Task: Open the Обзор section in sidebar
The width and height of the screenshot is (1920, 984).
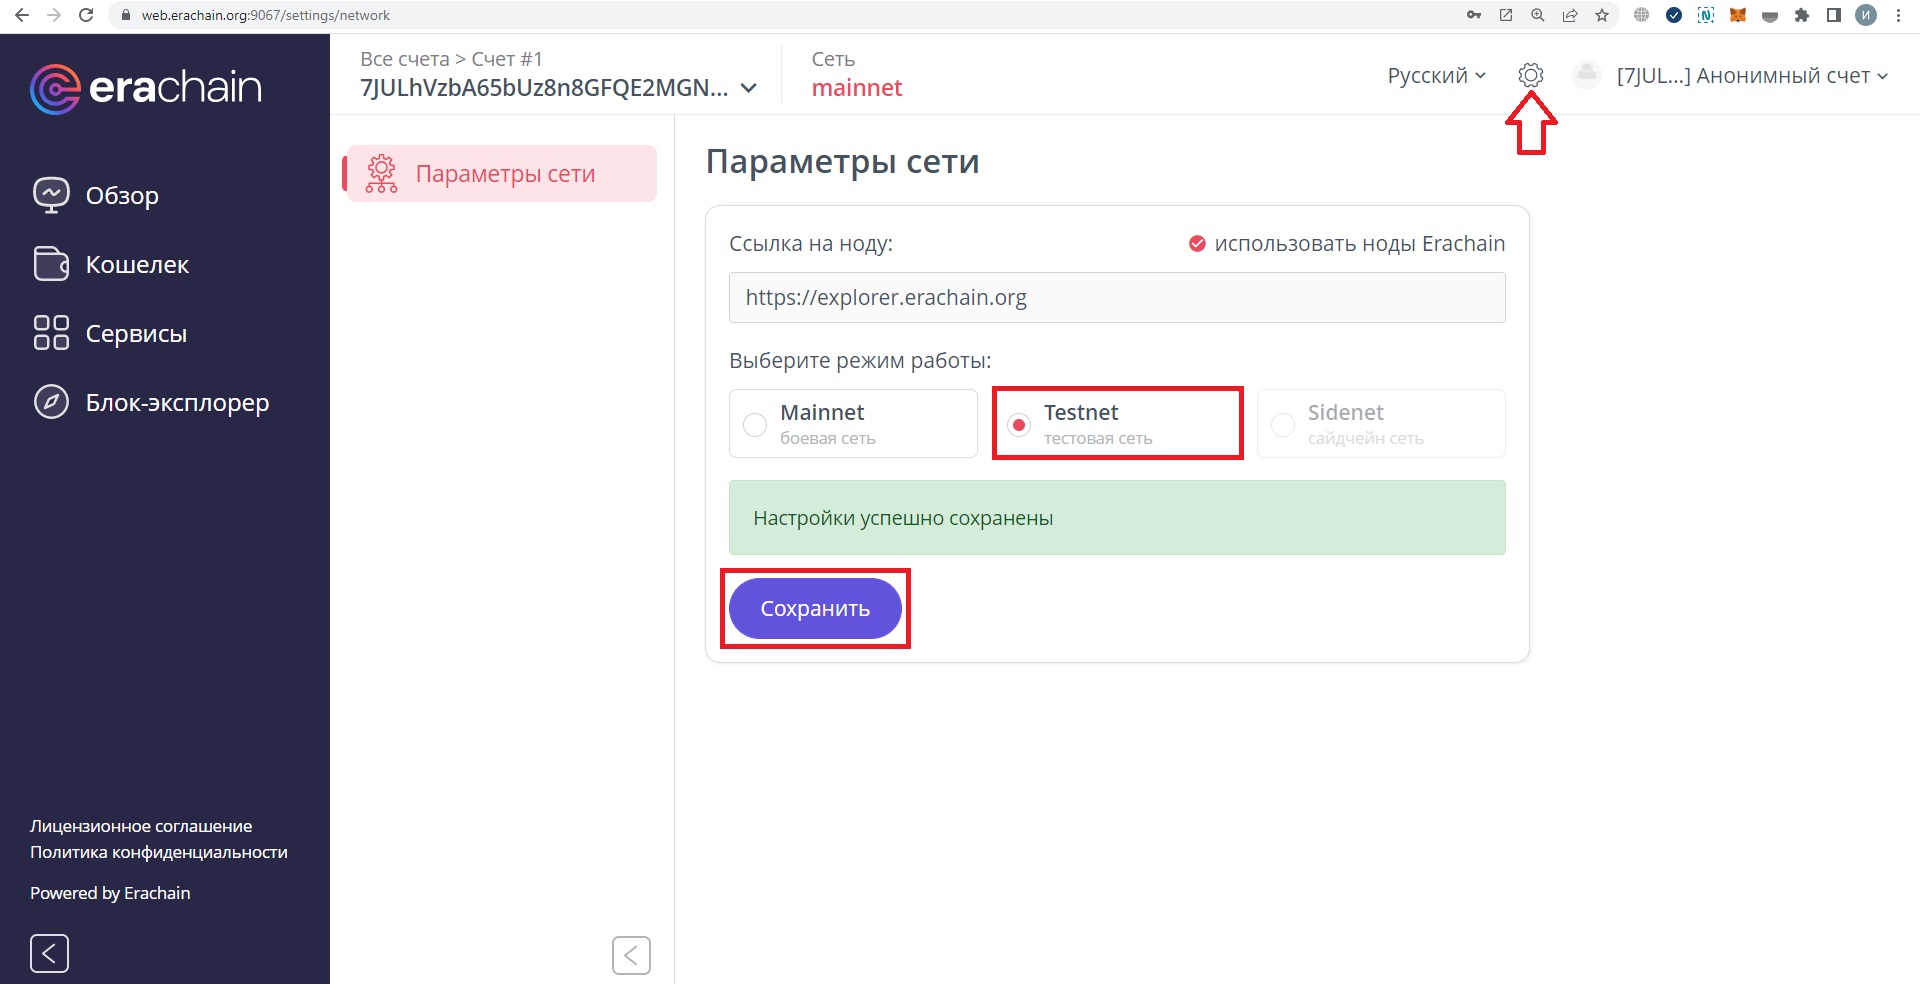Action: 120,195
